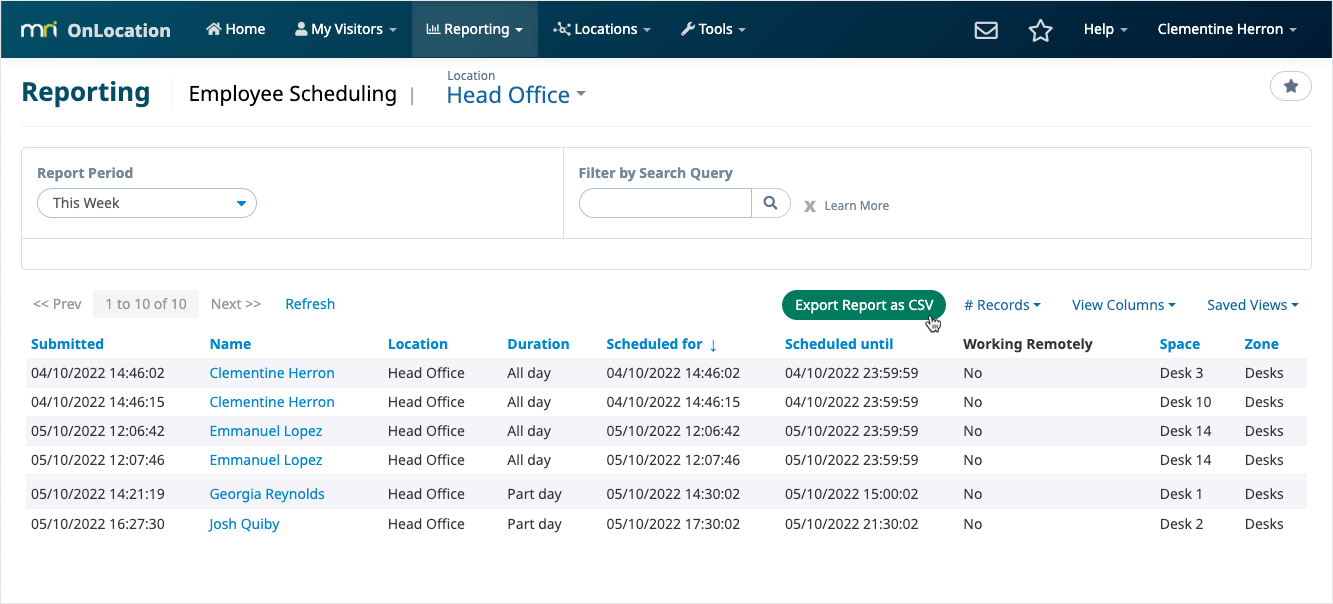This screenshot has height=604, width=1333.
Task: Open the Saved Views dropdown
Action: point(1251,305)
